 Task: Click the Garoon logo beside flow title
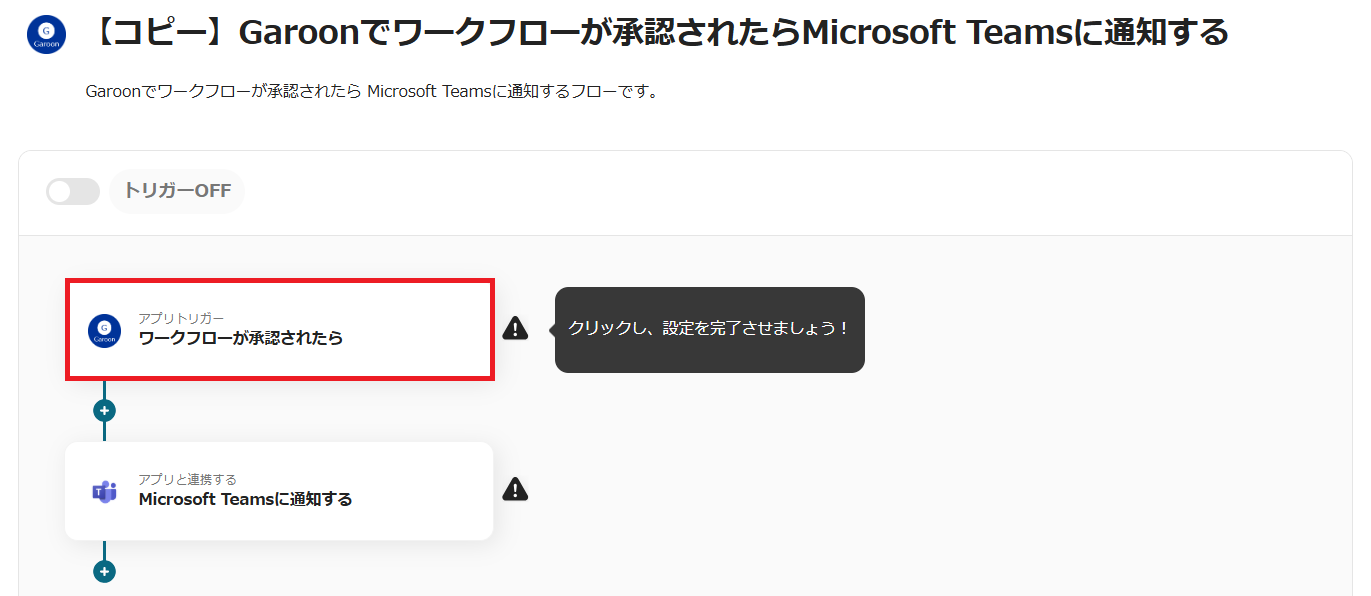coord(46,34)
